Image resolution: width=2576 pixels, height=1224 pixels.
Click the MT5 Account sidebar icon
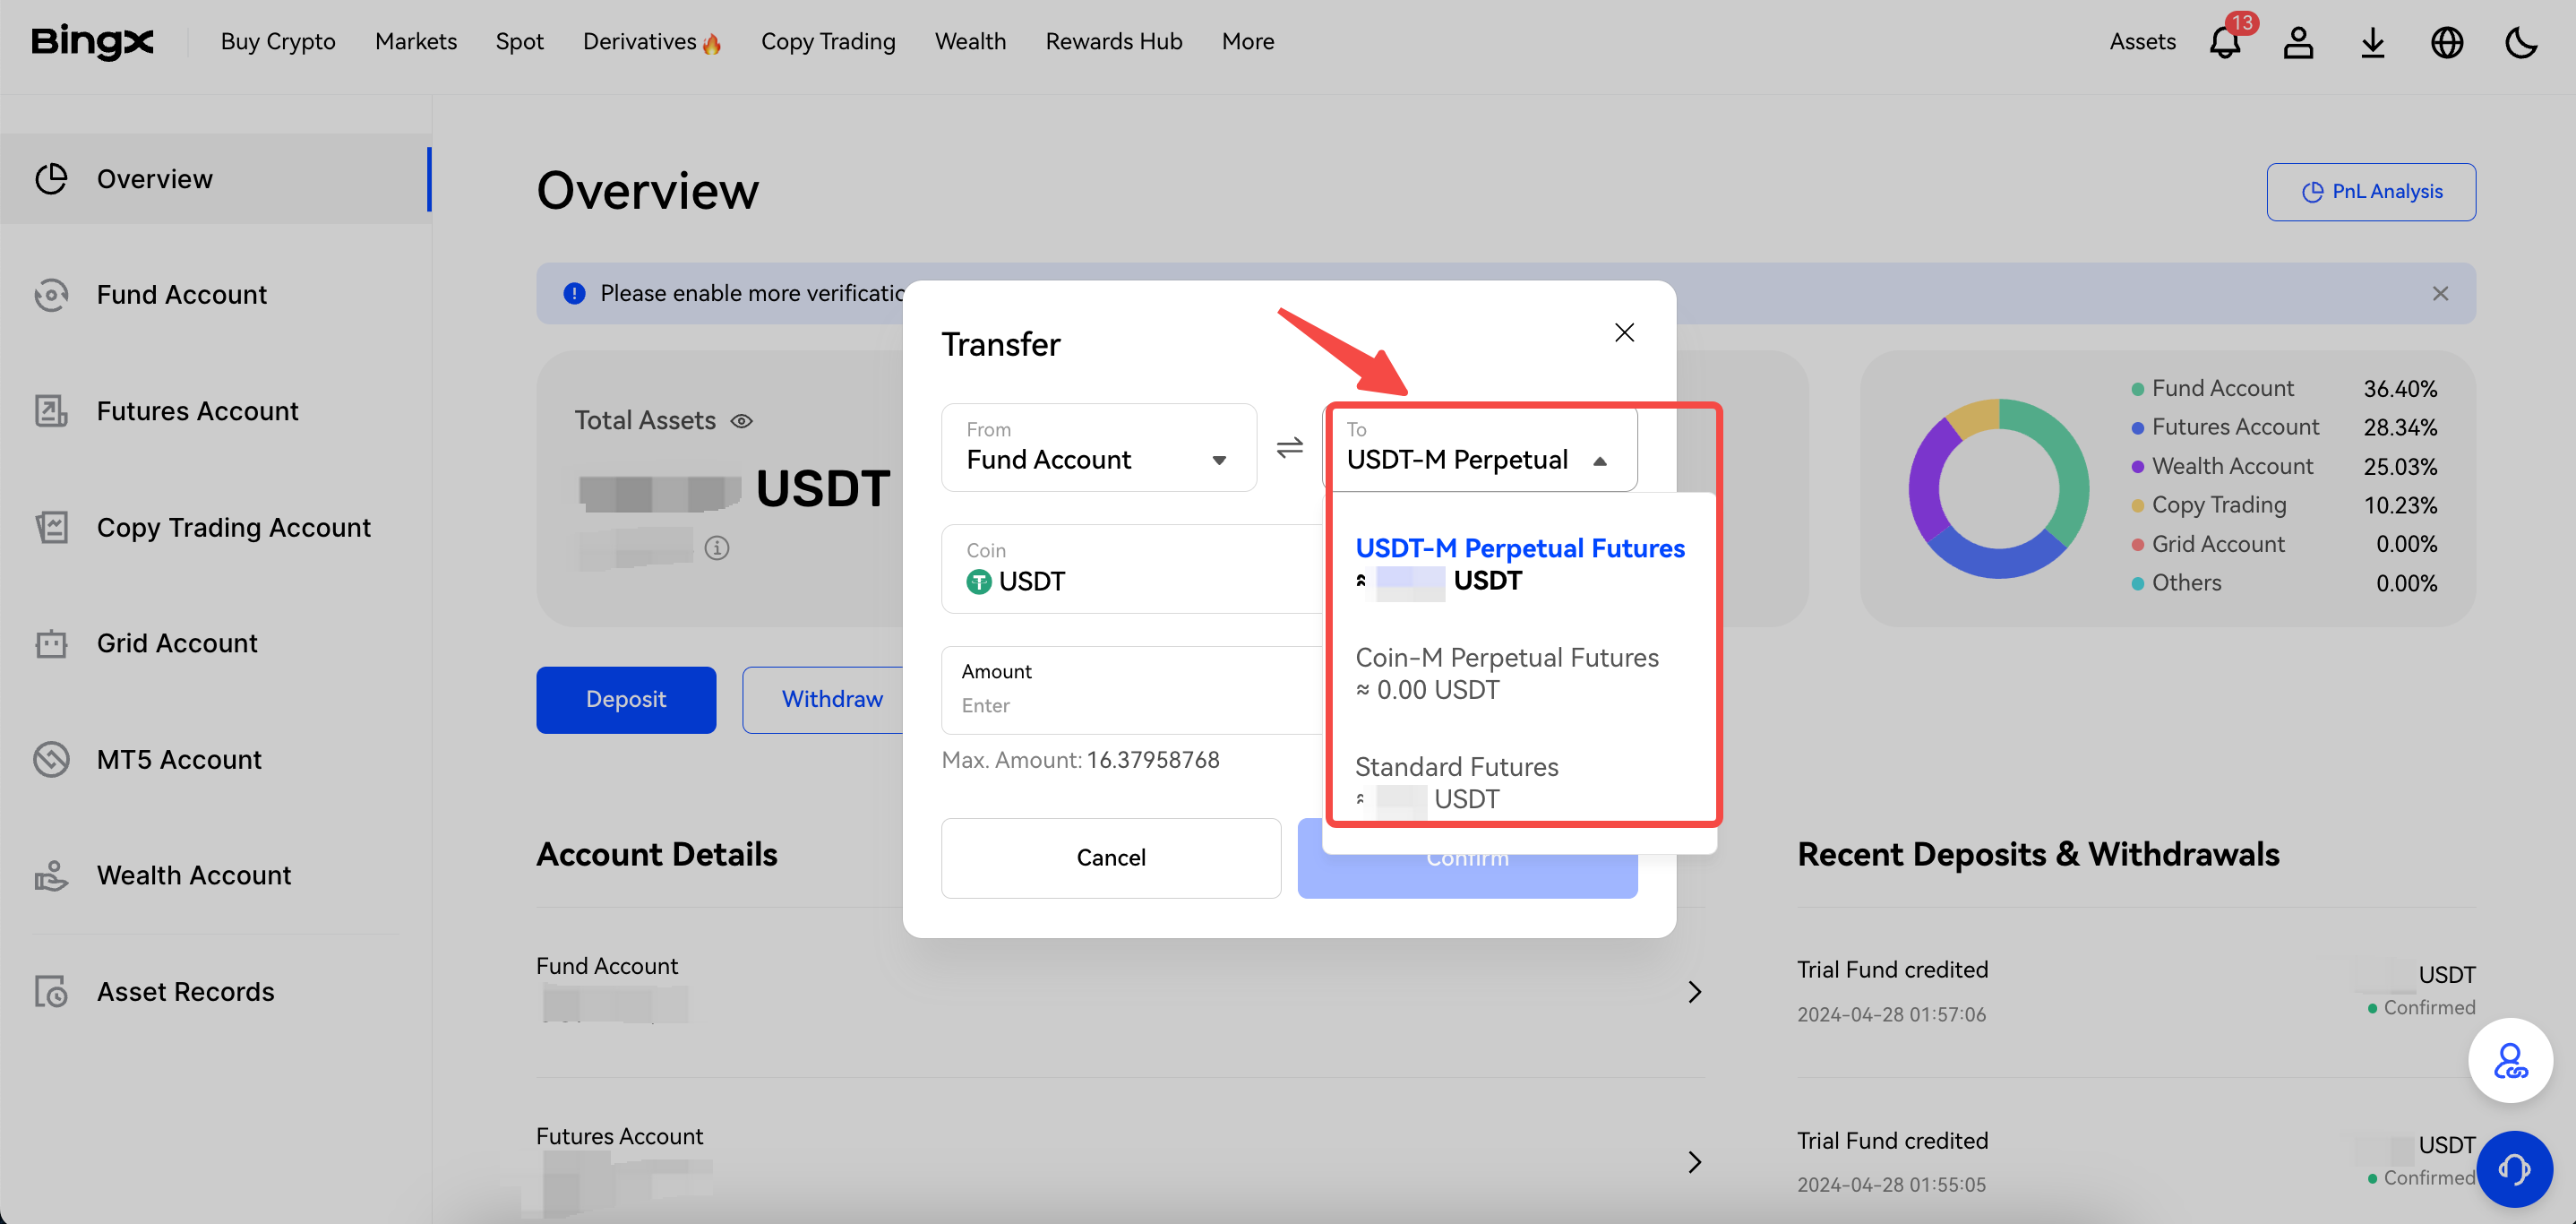click(51, 759)
